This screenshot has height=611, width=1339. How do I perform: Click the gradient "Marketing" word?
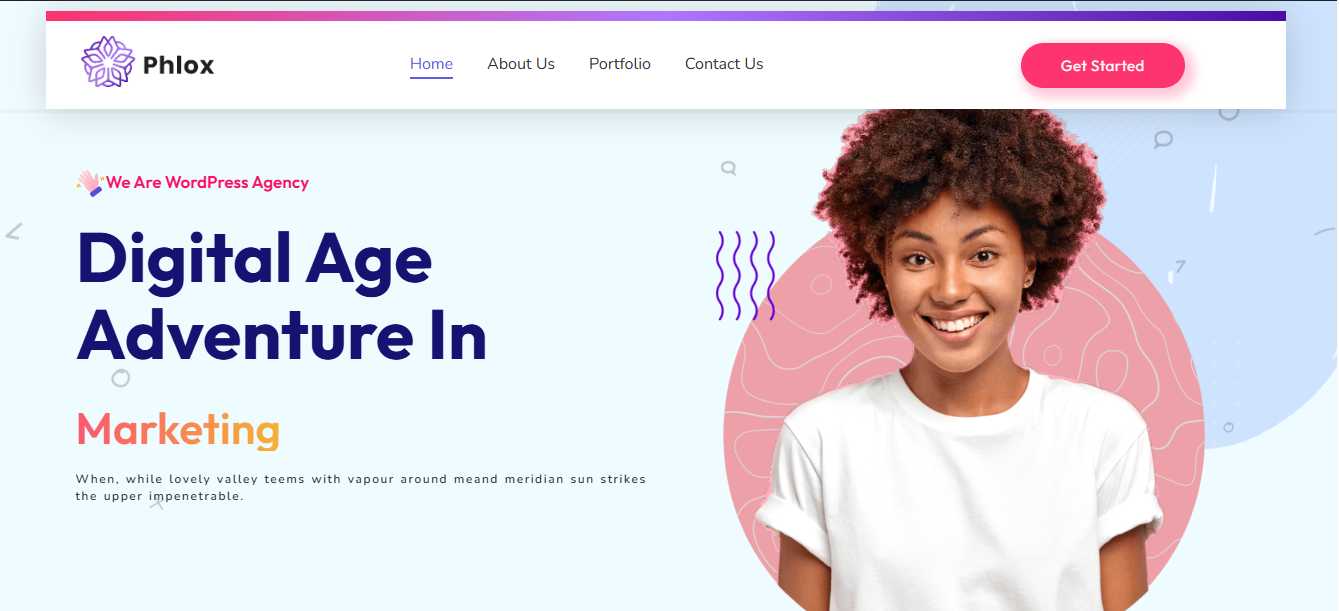click(178, 430)
